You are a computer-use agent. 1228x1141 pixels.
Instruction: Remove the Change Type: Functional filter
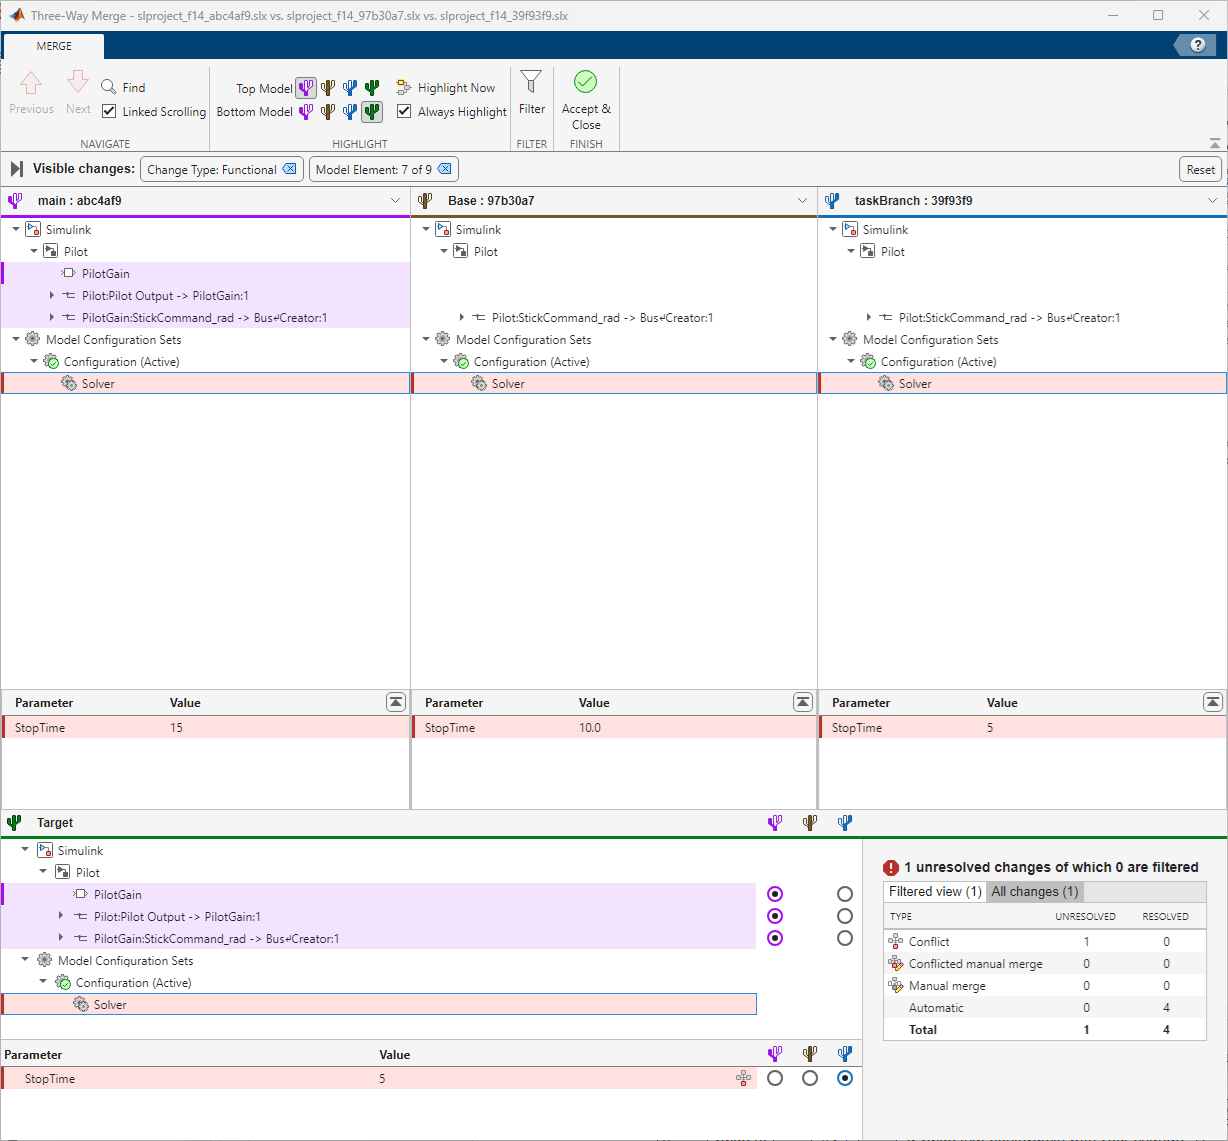click(290, 169)
